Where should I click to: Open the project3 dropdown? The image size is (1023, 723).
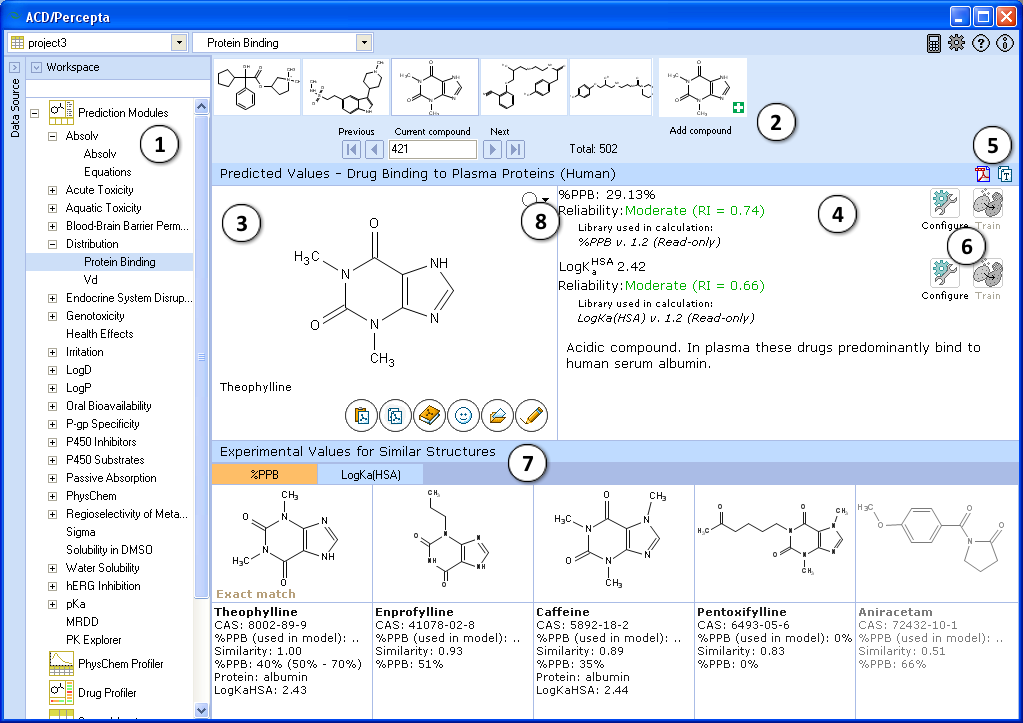point(179,43)
